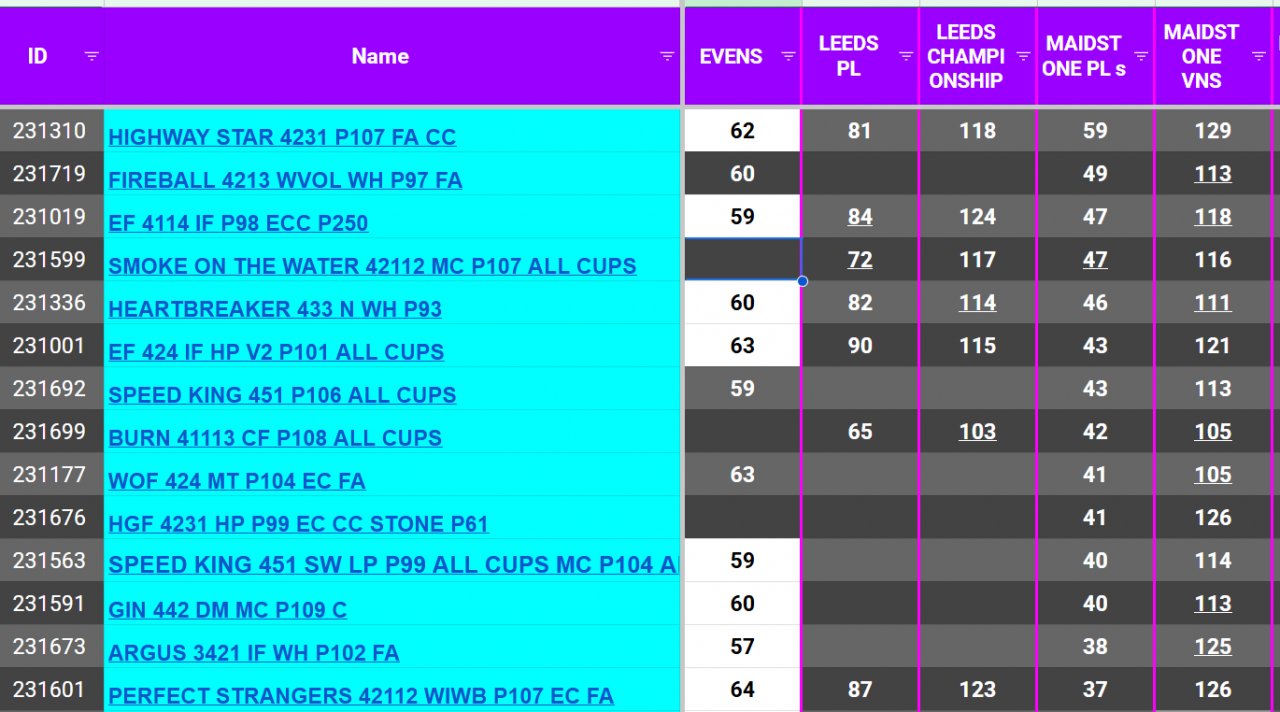This screenshot has height=712, width=1280.
Task: Open LEEDS CHAMPIONSHIP column filter
Action: (x=1023, y=56)
